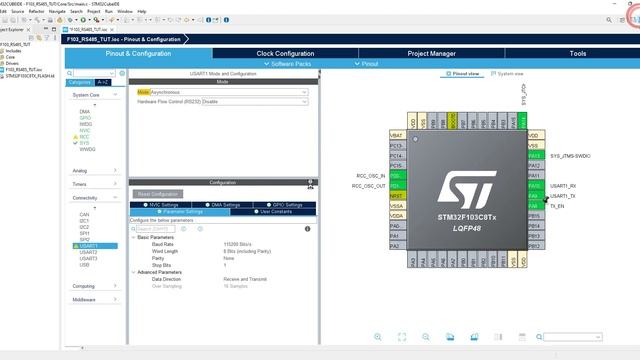Click the pin search box under chip

(x=572, y=337)
